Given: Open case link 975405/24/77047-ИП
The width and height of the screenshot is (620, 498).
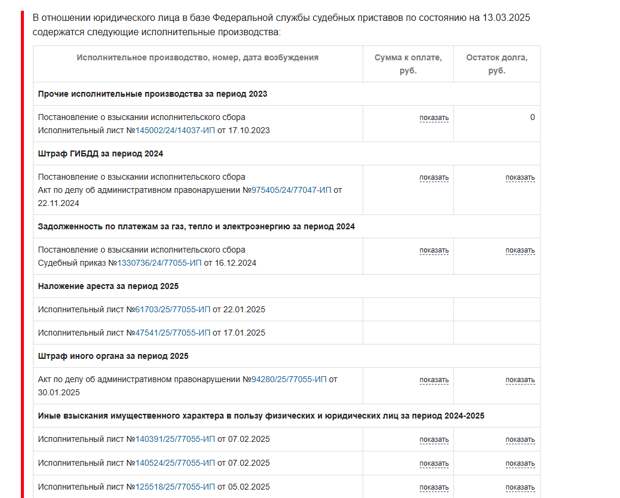Looking at the screenshot, I should [x=291, y=190].
